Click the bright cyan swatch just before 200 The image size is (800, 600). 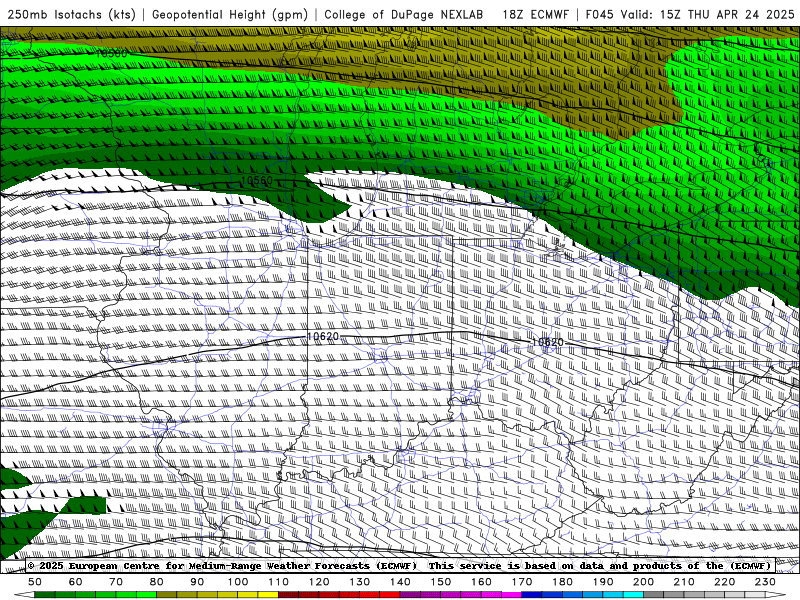[x=633, y=595]
